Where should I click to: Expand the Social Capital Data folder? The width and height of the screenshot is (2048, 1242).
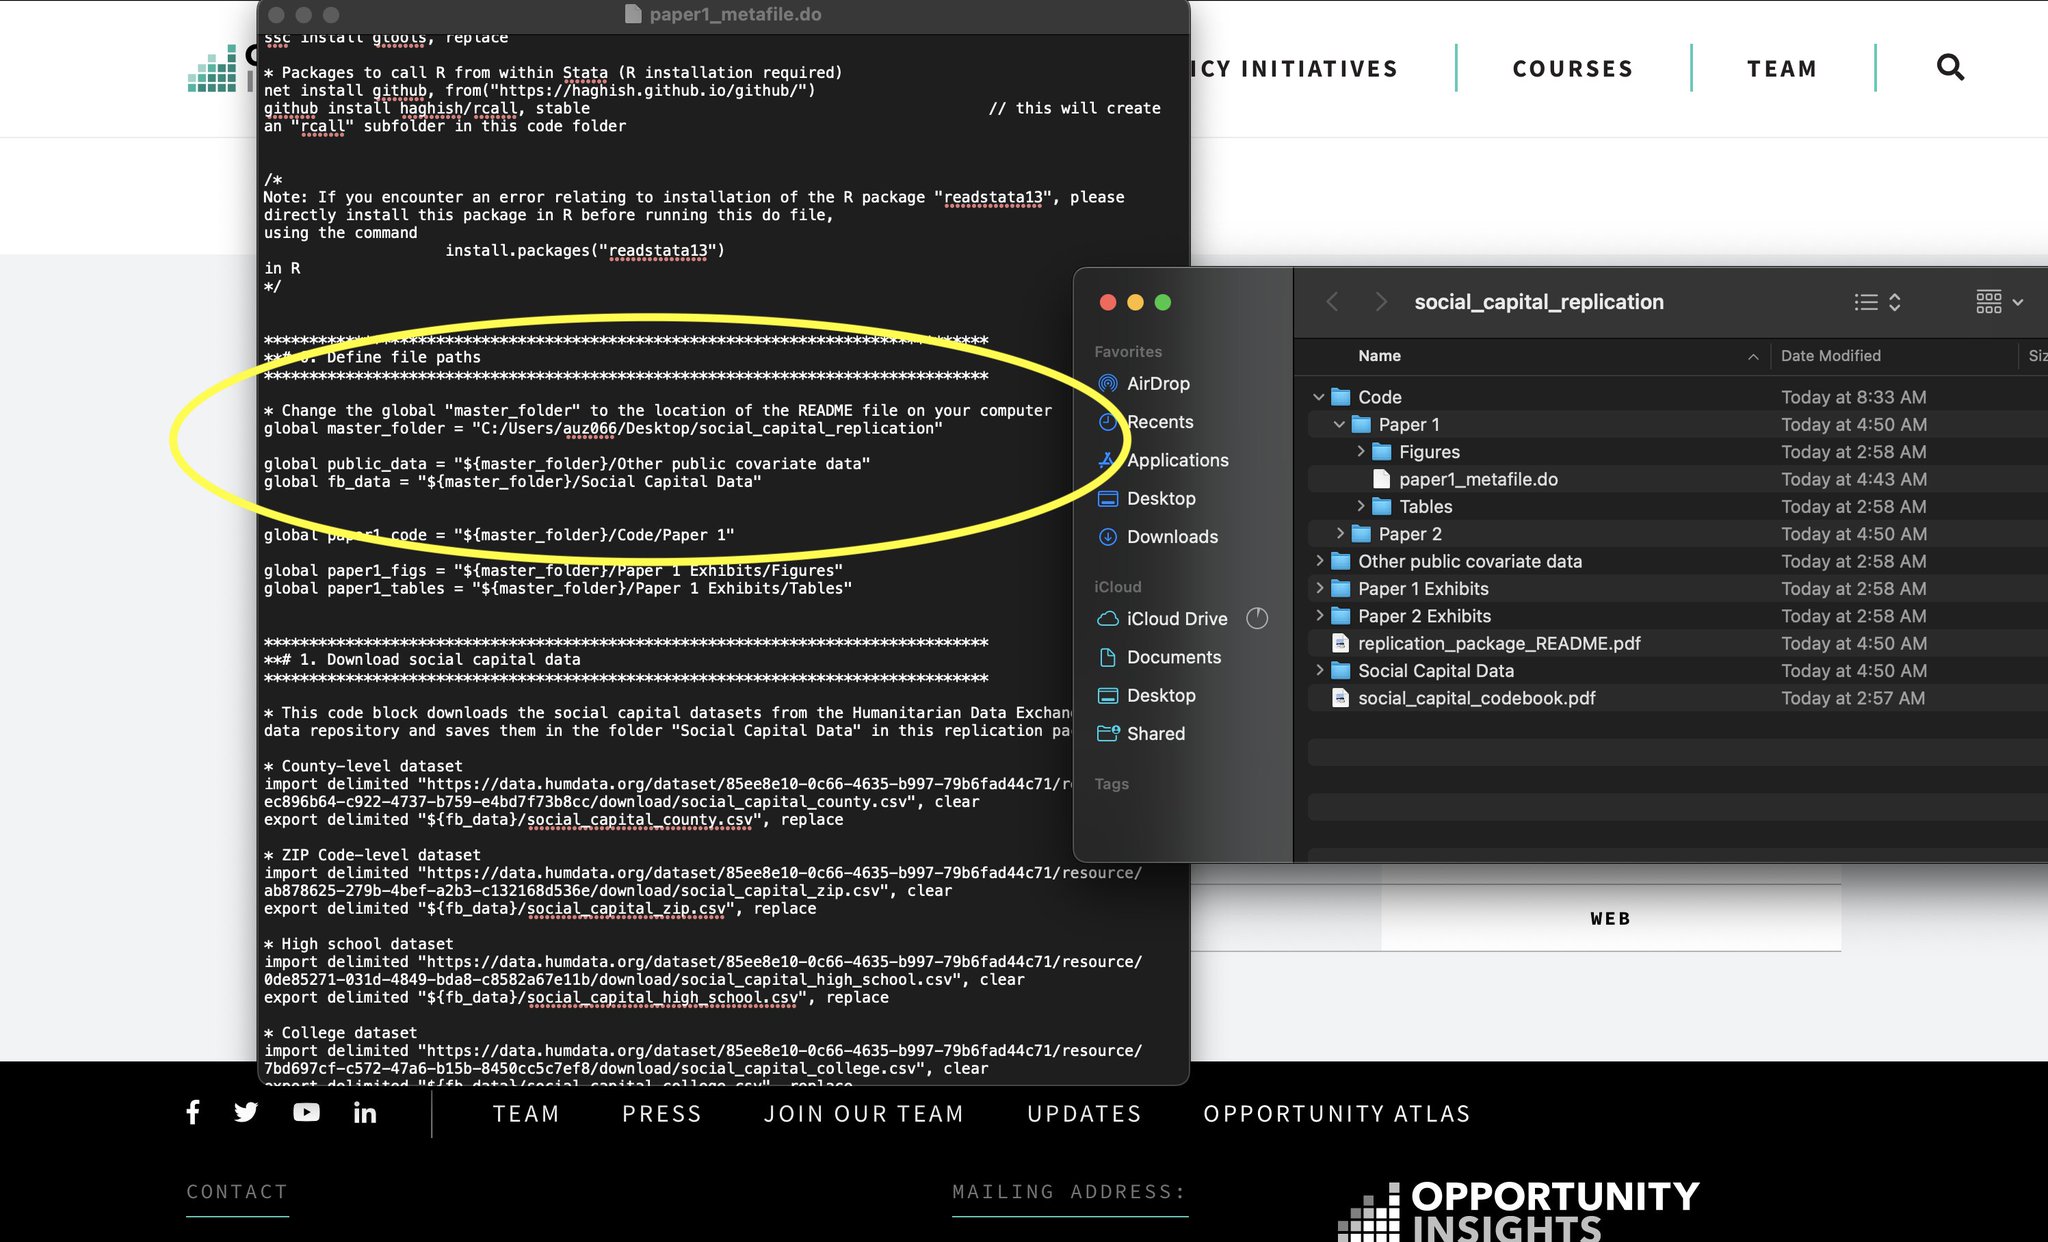click(x=1319, y=670)
